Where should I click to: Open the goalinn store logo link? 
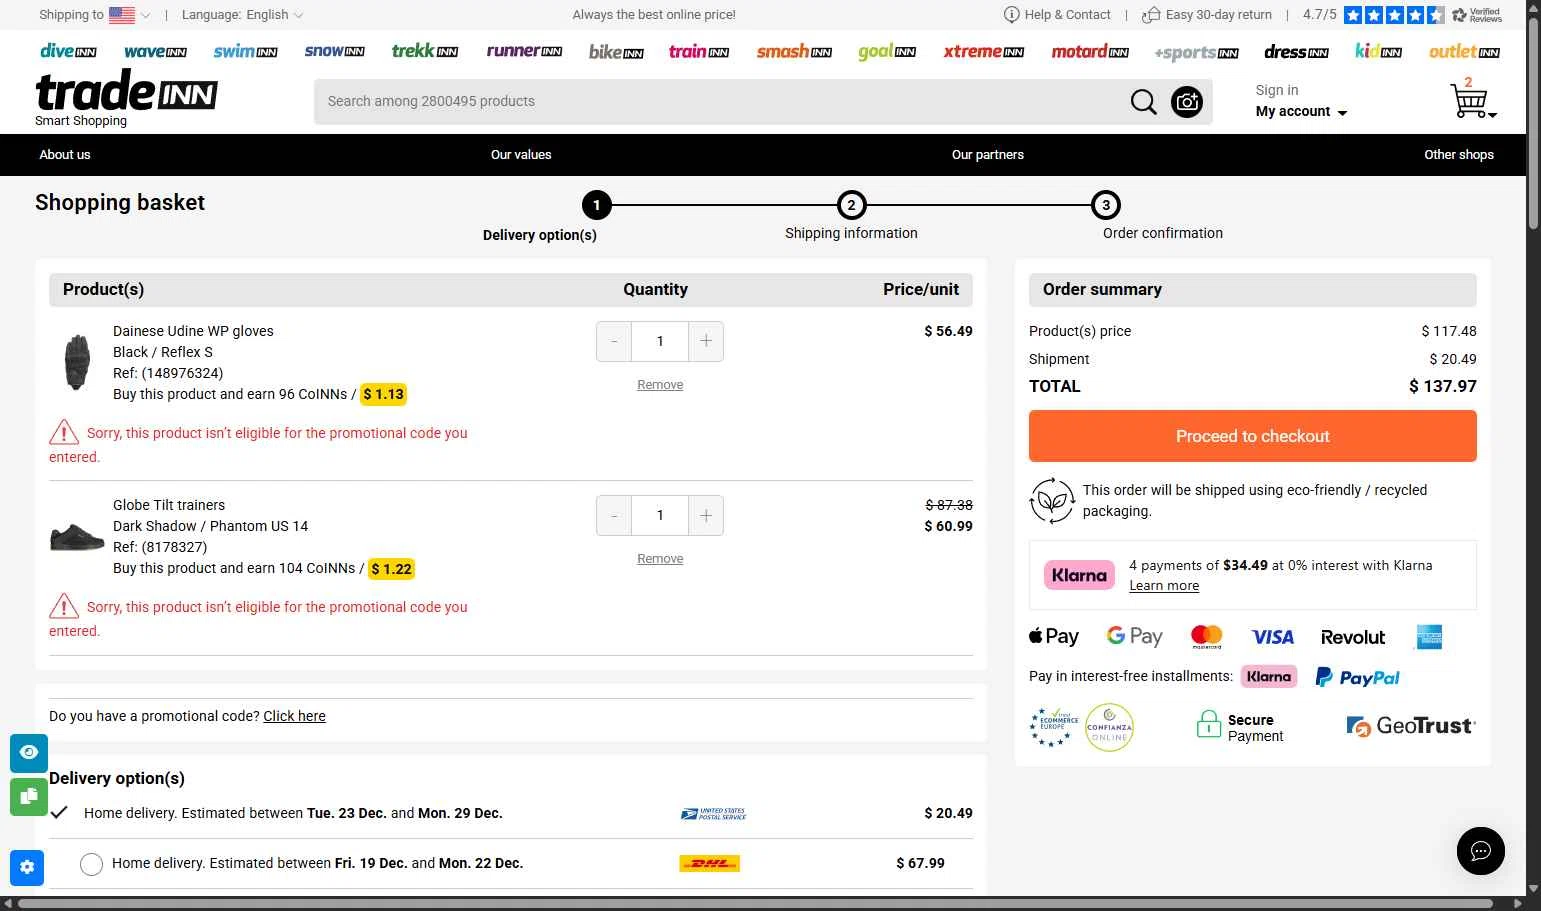[x=887, y=51]
